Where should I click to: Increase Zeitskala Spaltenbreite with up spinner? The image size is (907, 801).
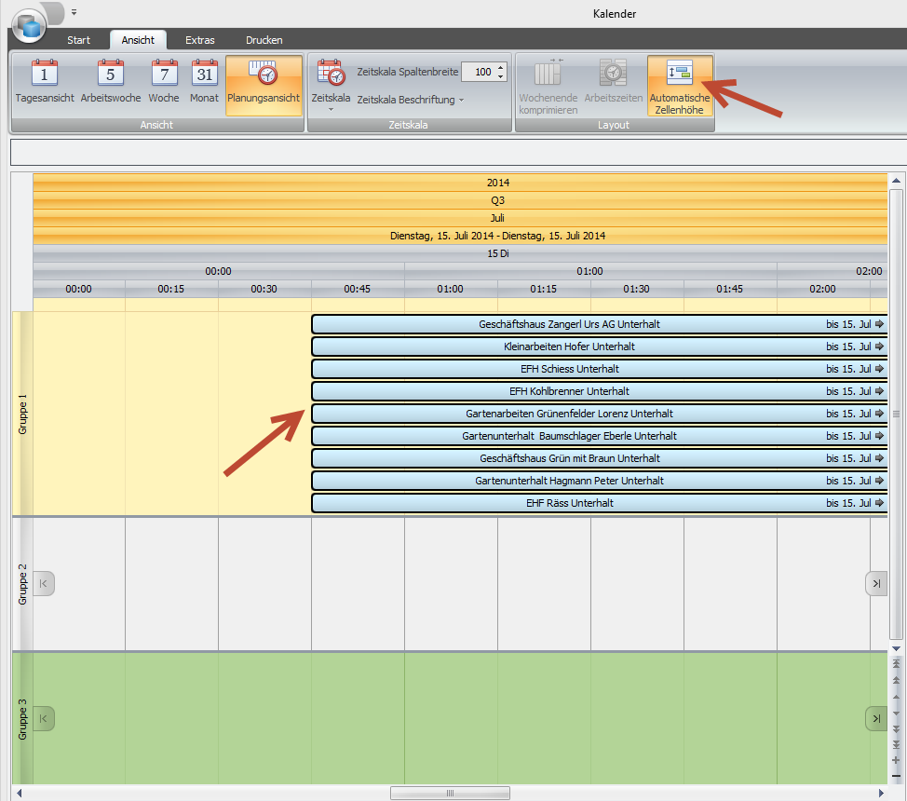(x=501, y=67)
